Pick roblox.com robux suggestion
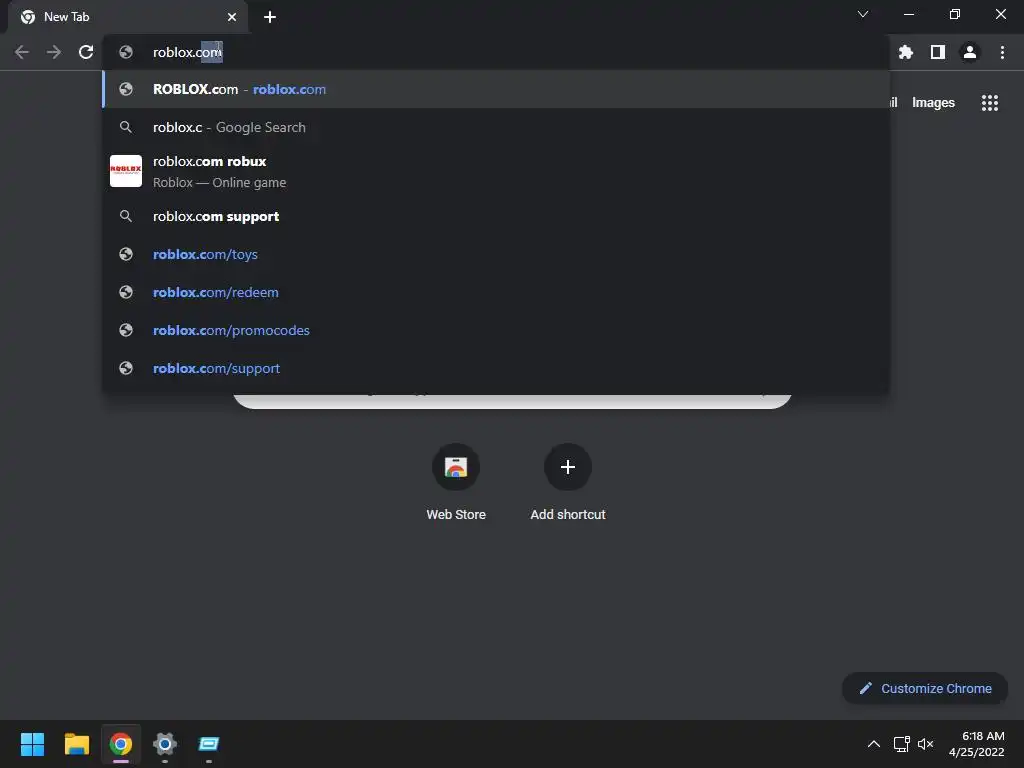 pyautogui.click(x=496, y=172)
